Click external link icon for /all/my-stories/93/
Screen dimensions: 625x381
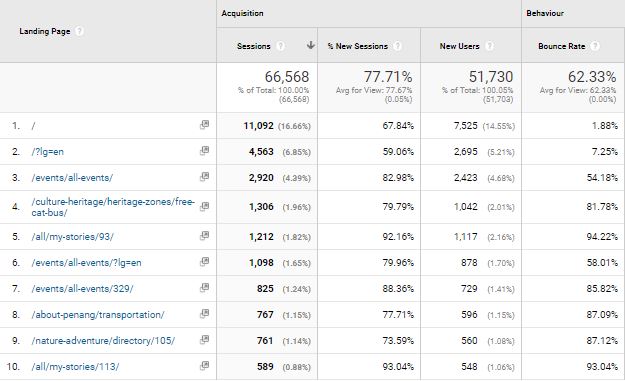pos(204,236)
